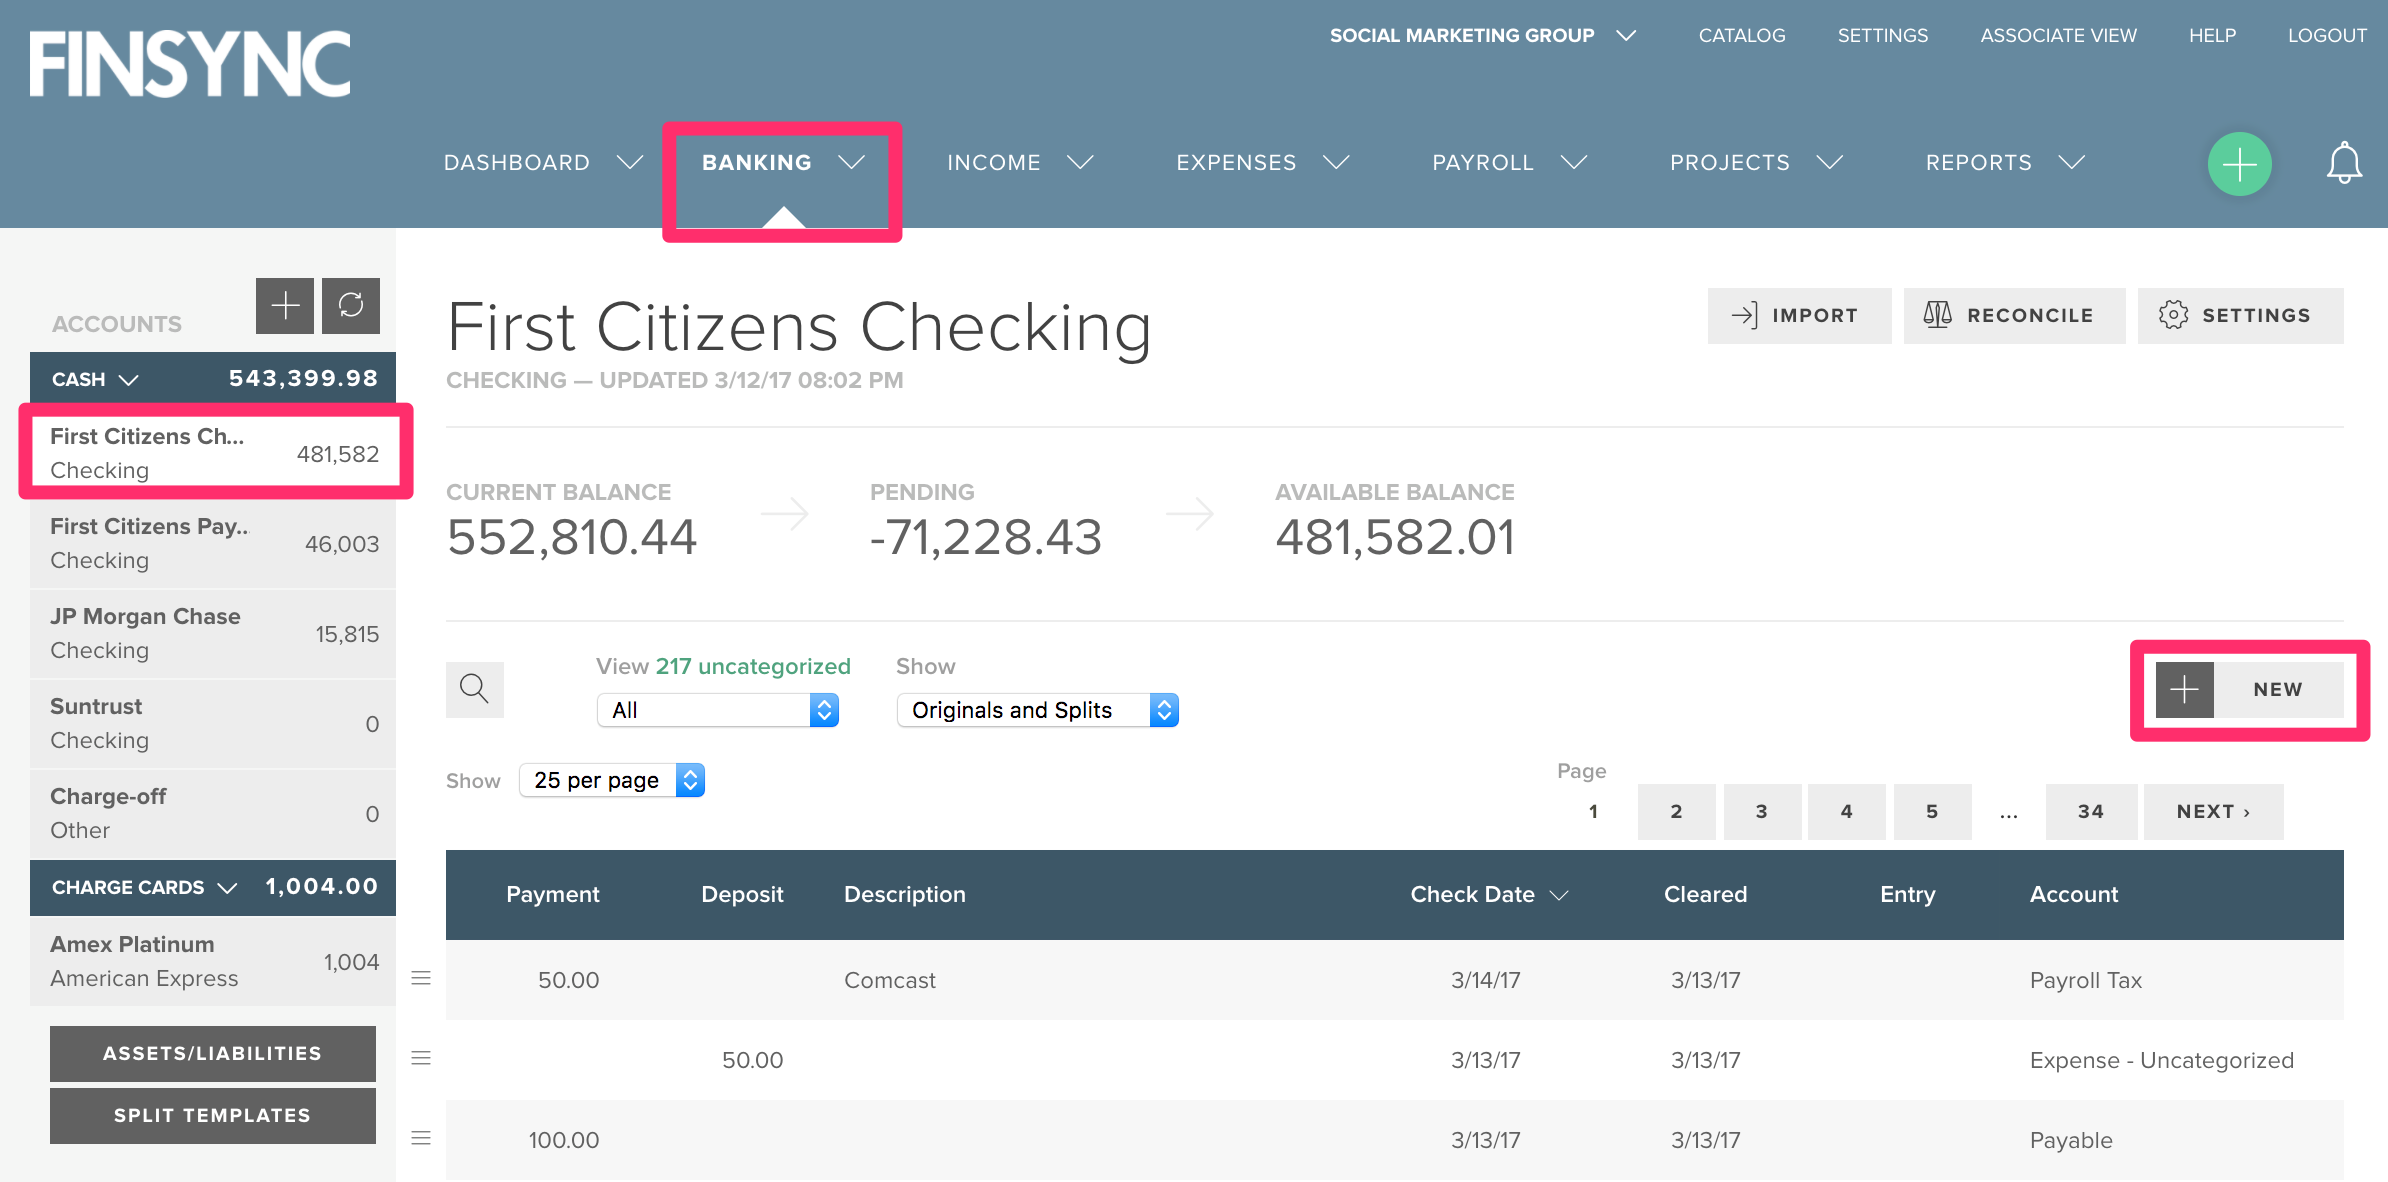The height and width of the screenshot is (1182, 2388).
Task: Click the green plus quick-add button
Action: [x=2239, y=163]
